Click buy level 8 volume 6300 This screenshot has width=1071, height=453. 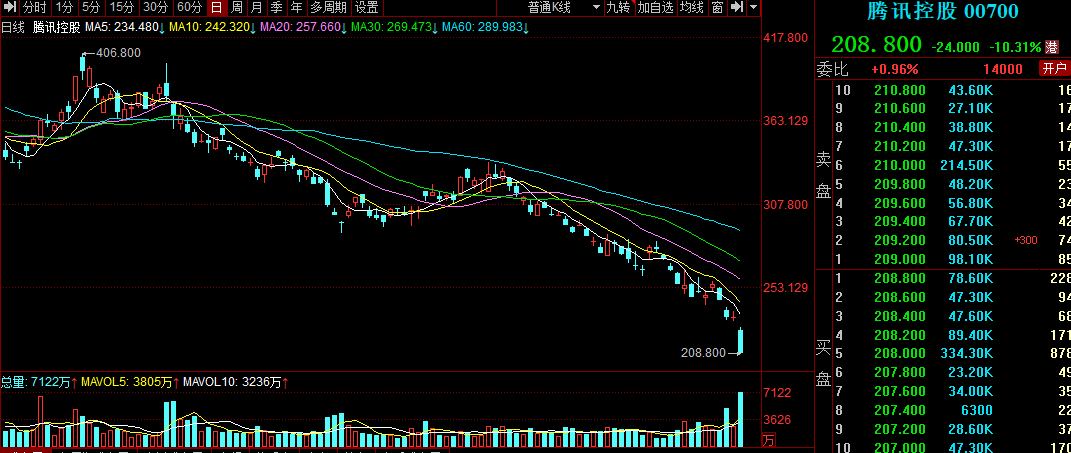pyautogui.click(x=977, y=410)
